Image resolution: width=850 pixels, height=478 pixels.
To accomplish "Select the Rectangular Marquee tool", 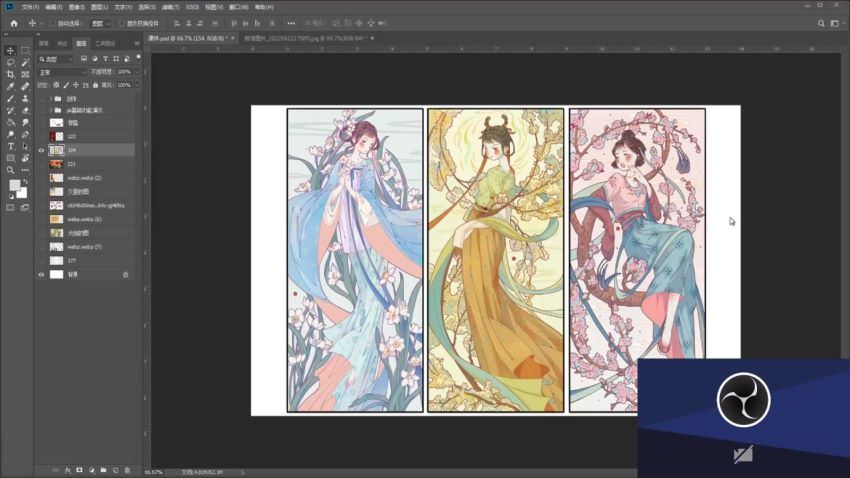I will point(25,50).
